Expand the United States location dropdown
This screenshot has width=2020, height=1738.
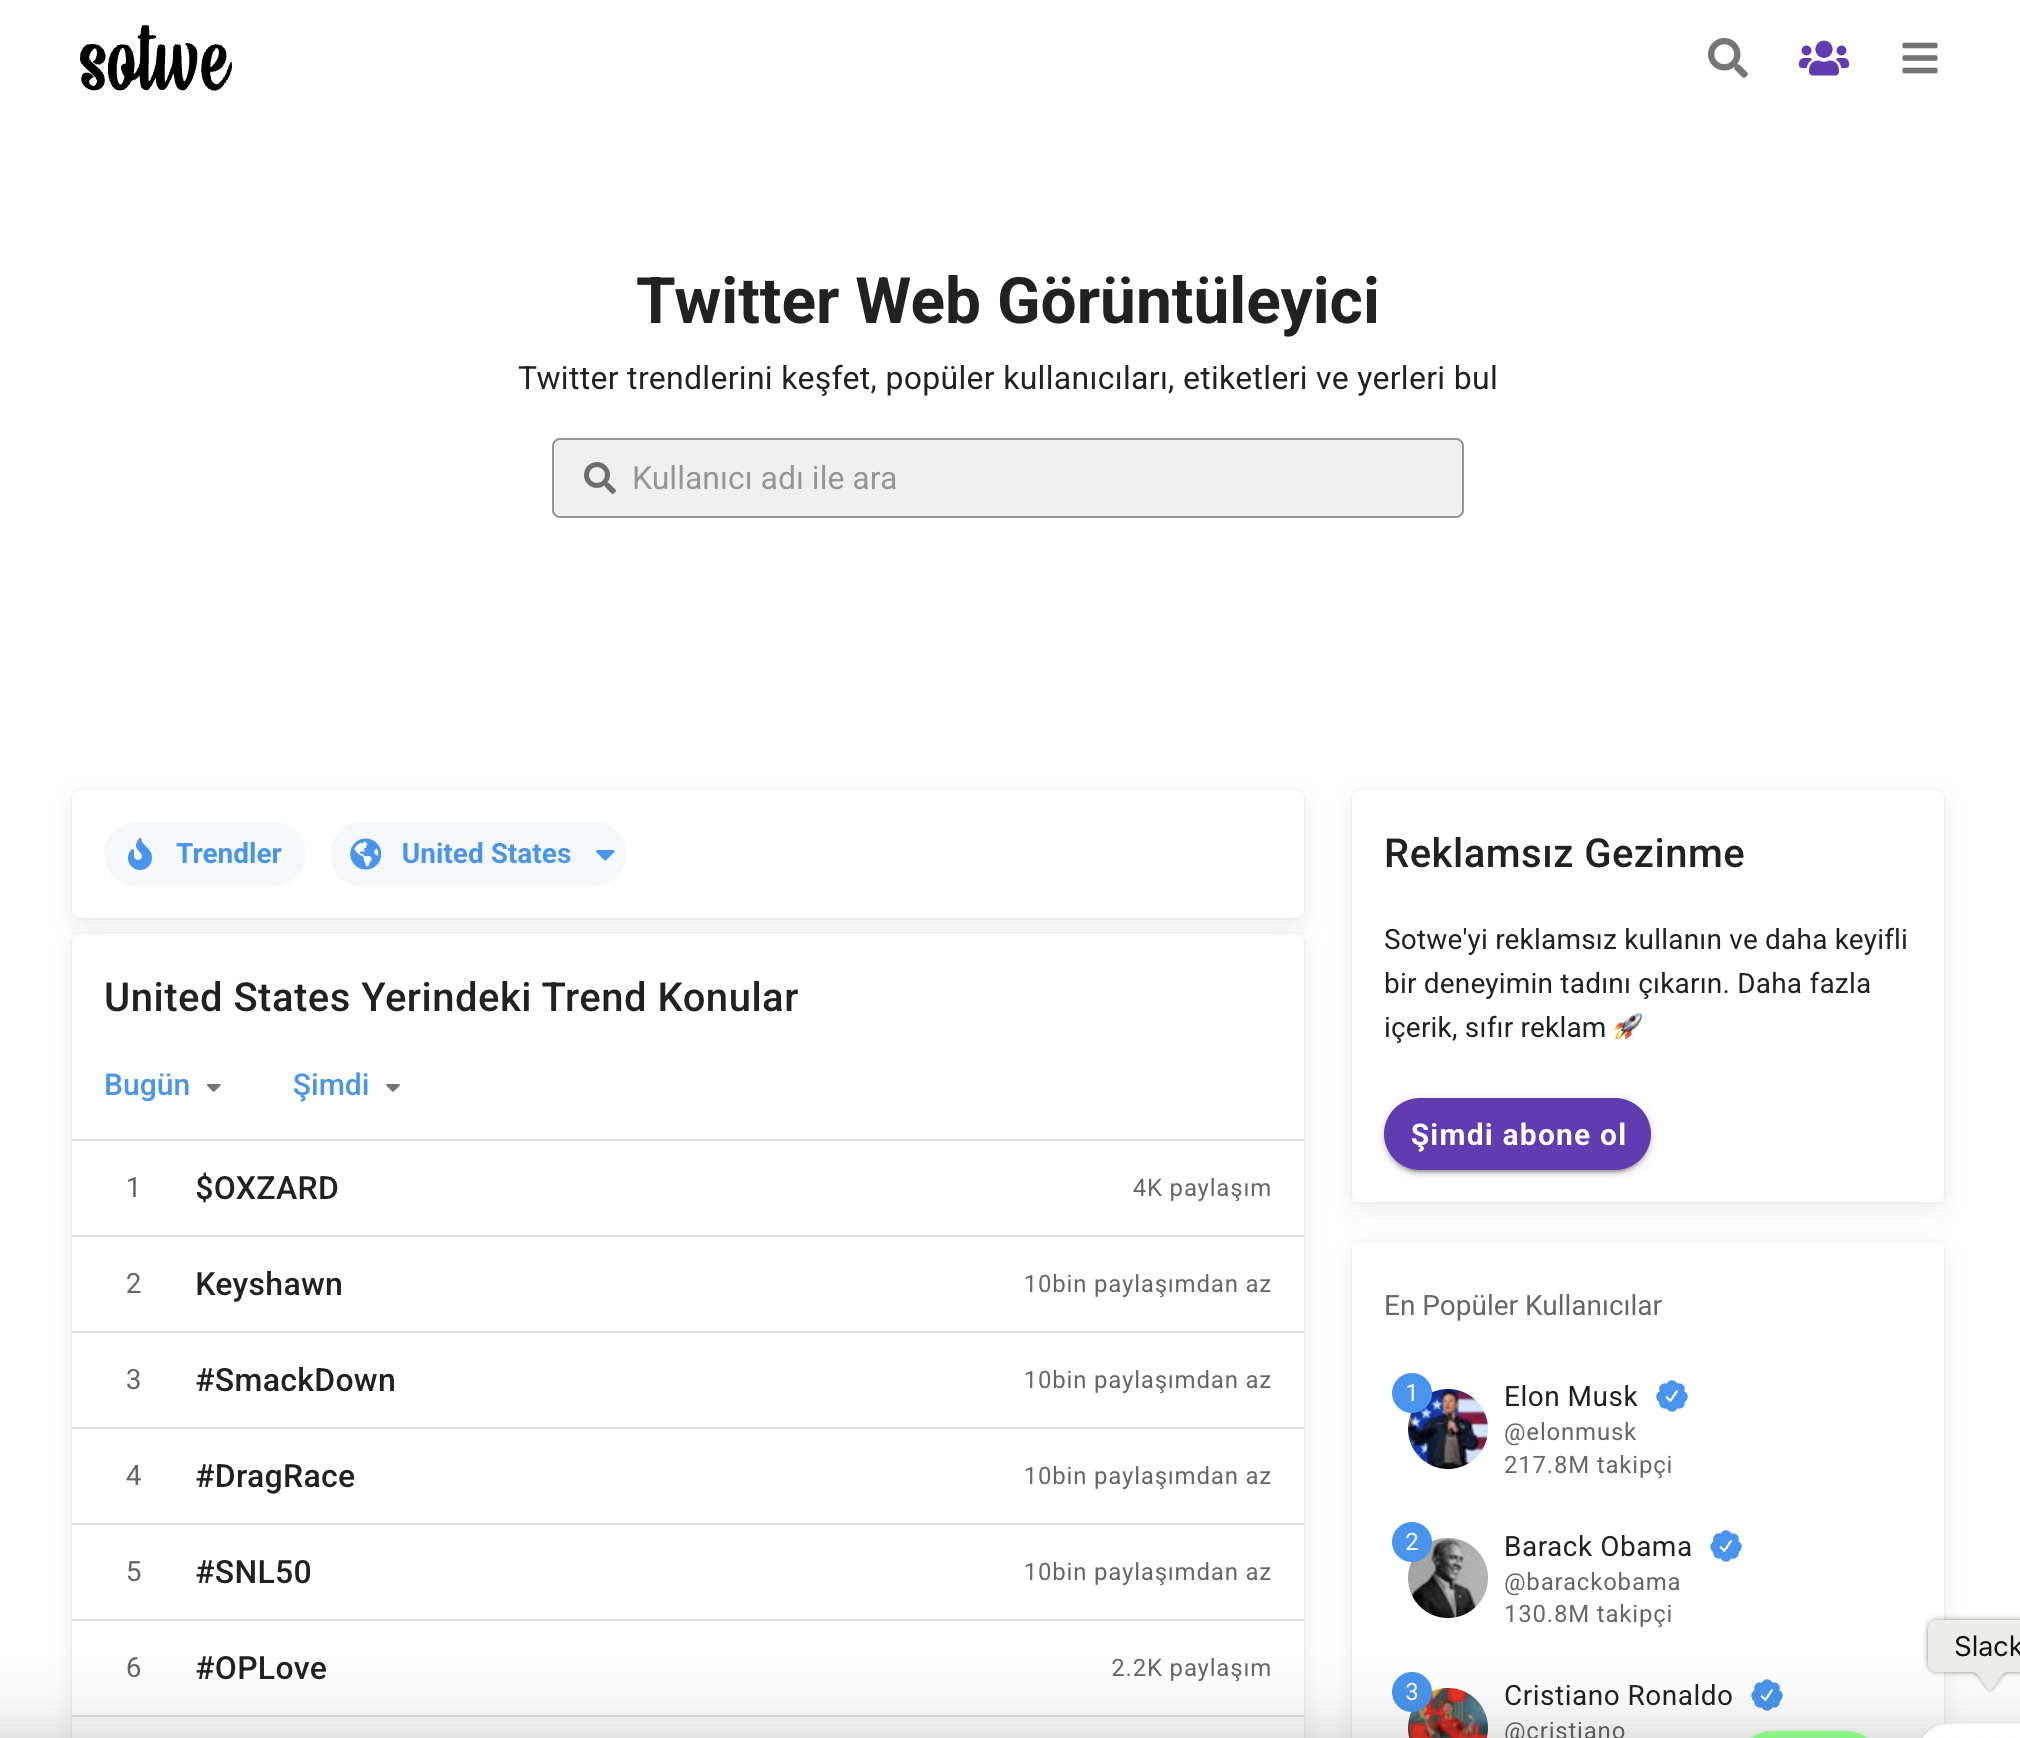(478, 854)
